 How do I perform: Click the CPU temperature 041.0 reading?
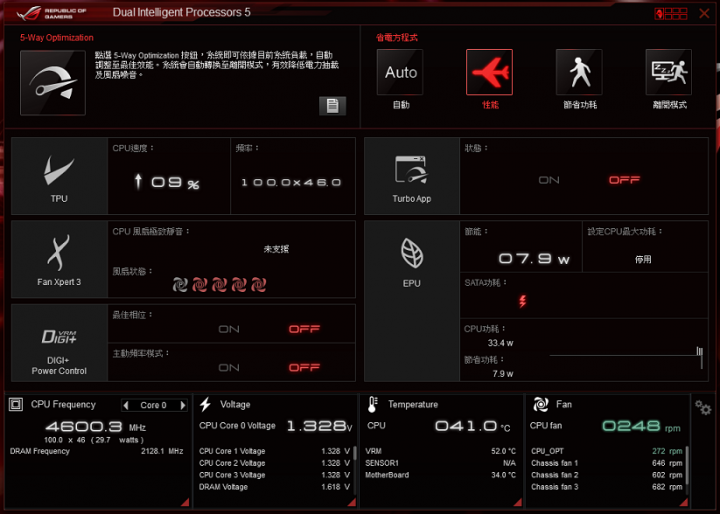pos(472,426)
